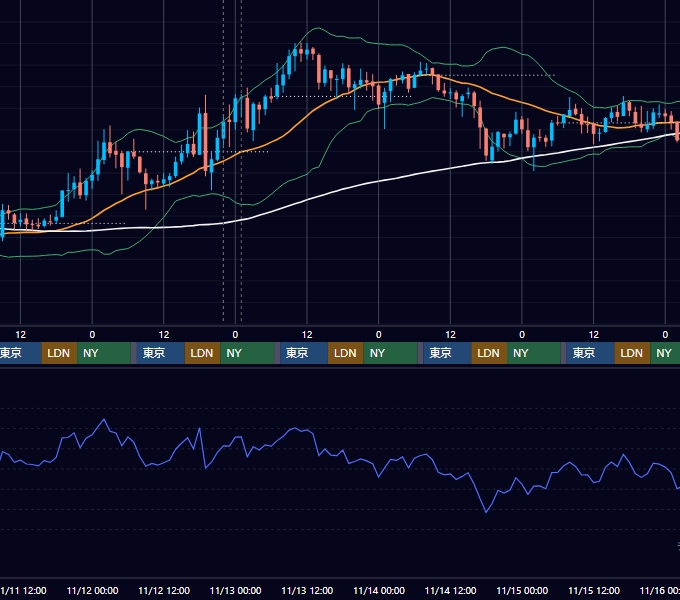Select the 東京 session block above 11/12 12:00
This screenshot has width=680, height=600.
(160, 353)
